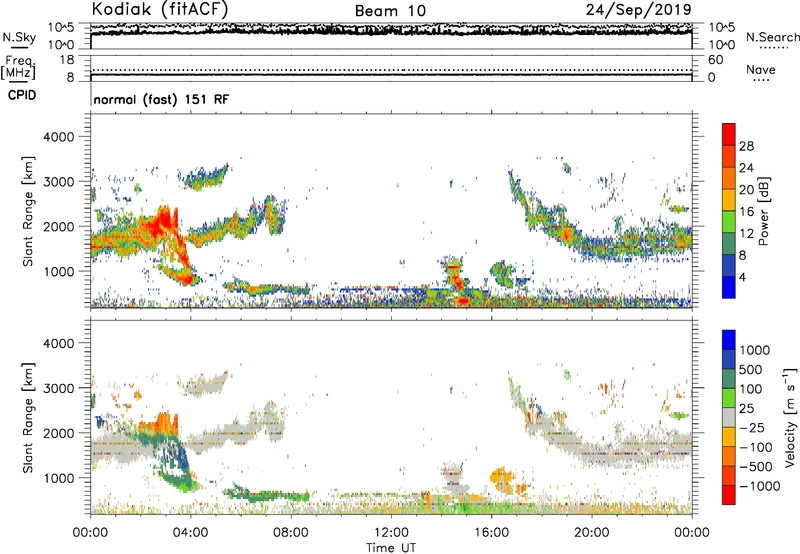This screenshot has height=554, width=800.
Task: Click the "20" label on the Power colorbar
Action: [x=746, y=190]
